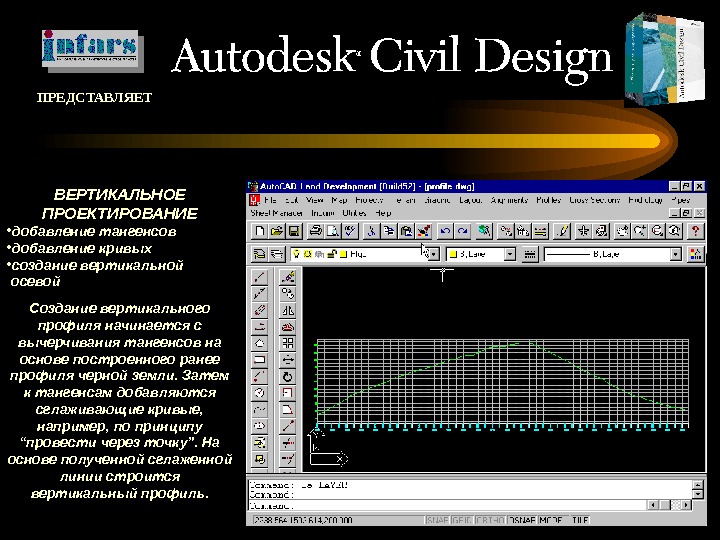Click the Redo arrow icon

pos(462,231)
